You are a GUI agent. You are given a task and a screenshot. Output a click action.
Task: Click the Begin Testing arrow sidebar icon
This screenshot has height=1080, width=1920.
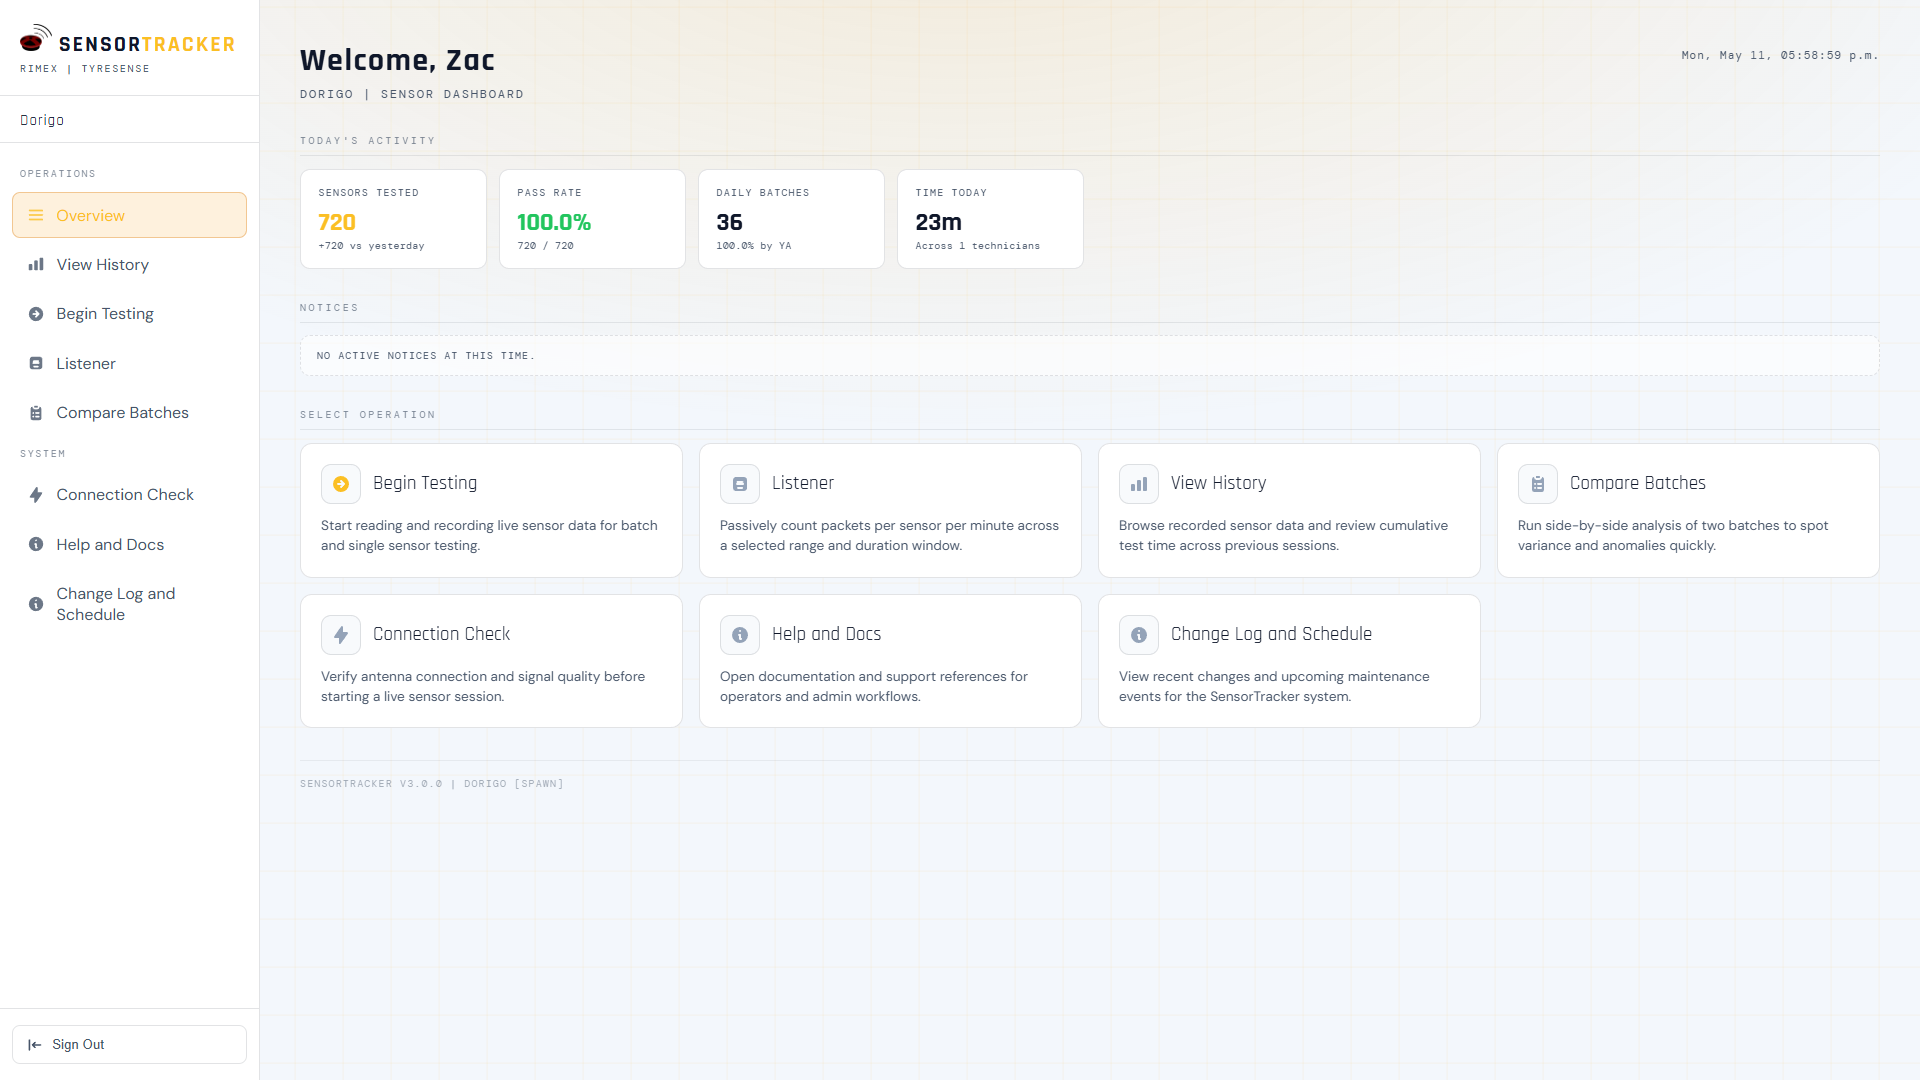click(x=36, y=314)
